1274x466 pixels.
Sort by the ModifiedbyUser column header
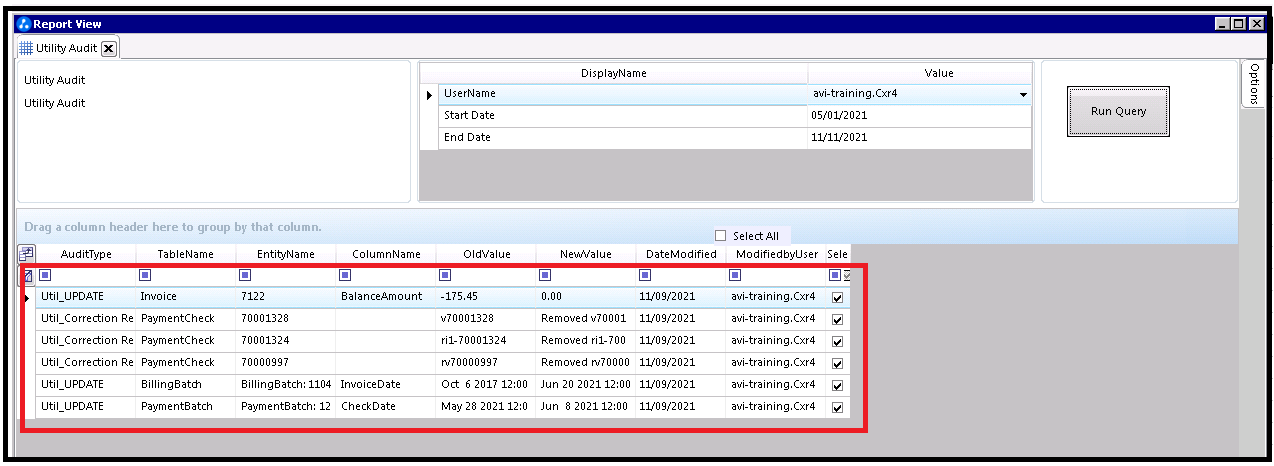[777, 254]
